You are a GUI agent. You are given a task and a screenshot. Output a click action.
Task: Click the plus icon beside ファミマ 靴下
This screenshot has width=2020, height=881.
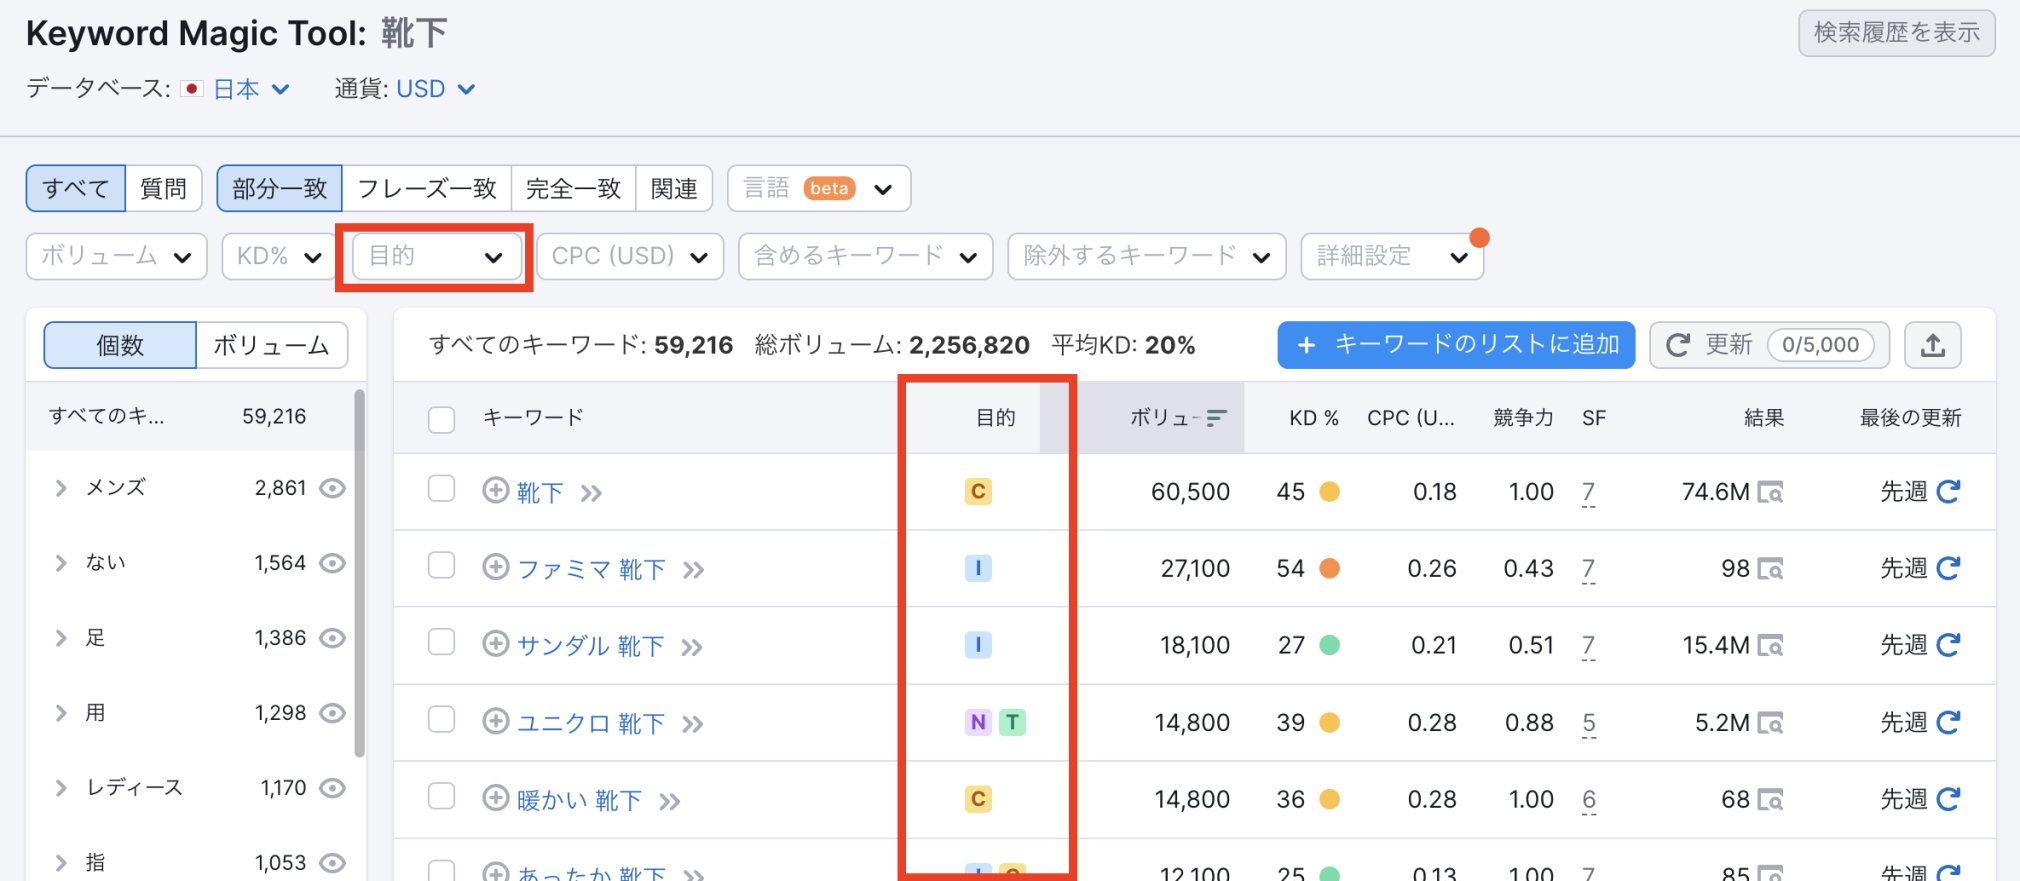pos(496,567)
